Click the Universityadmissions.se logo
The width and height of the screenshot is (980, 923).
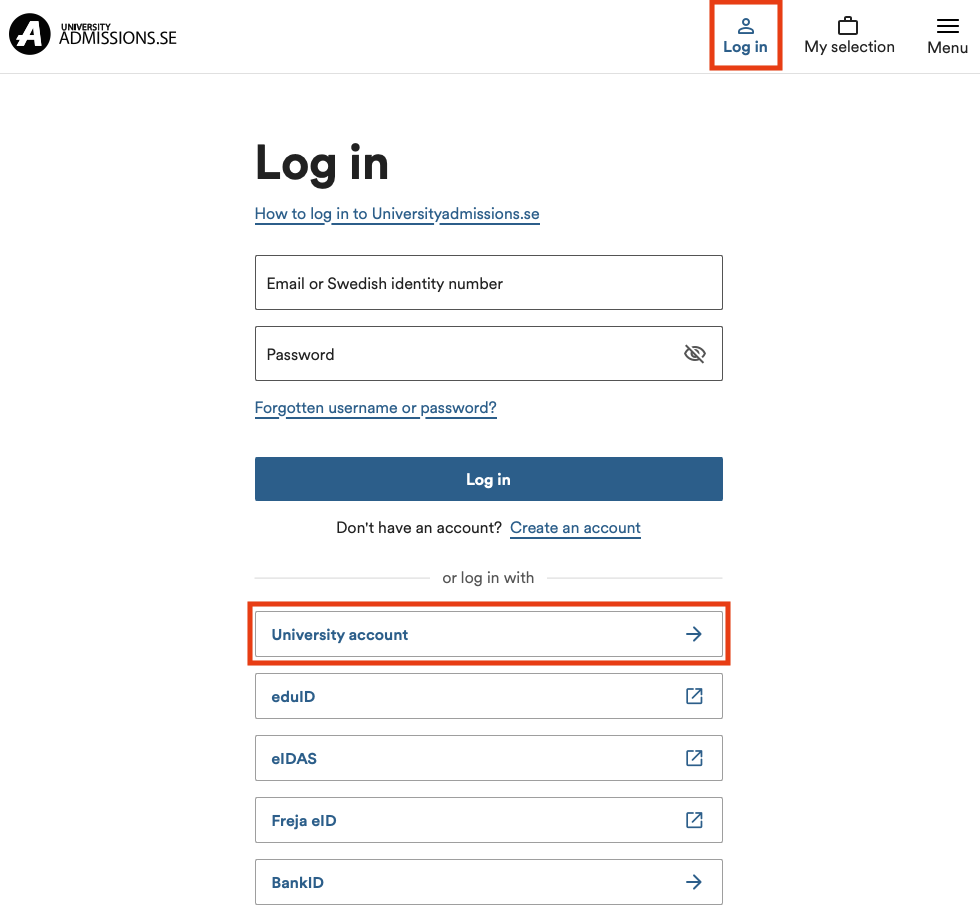92,34
